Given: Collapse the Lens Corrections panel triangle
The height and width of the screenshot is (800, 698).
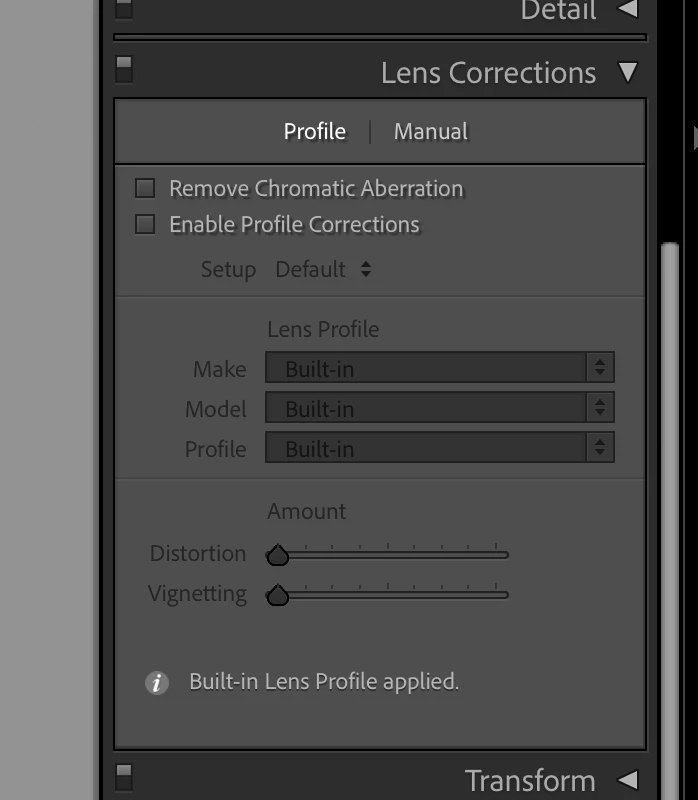Looking at the screenshot, I should click(x=628, y=72).
